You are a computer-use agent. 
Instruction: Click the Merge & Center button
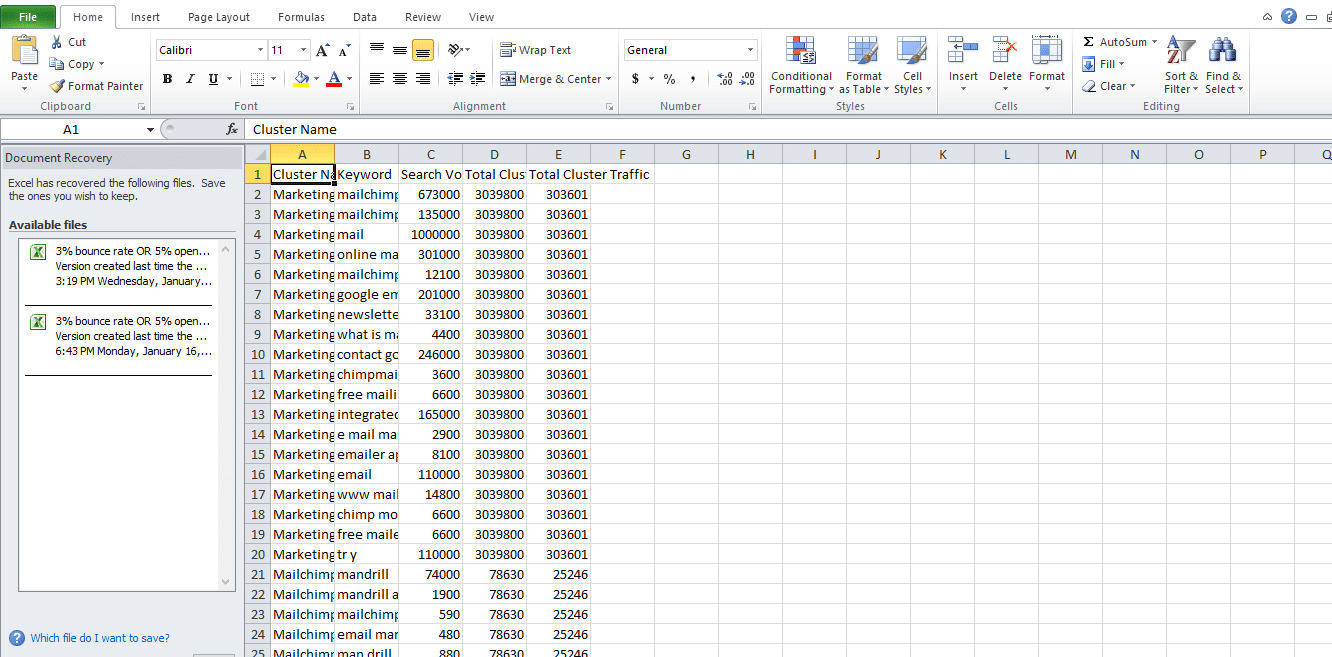[551, 79]
